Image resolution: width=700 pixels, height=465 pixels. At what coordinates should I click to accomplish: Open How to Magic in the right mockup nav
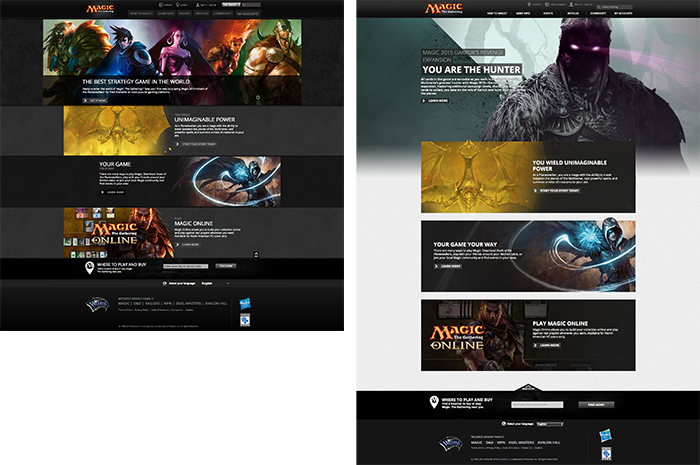tap(497, 13)
